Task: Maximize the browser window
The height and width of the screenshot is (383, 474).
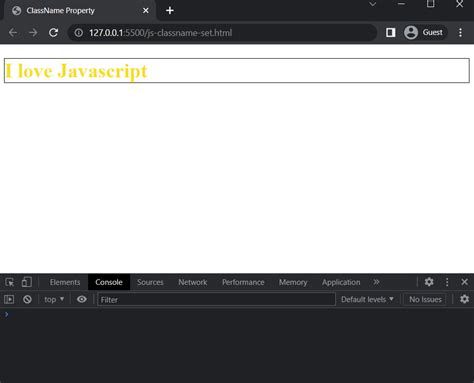Action: click(x=430, y=4)
